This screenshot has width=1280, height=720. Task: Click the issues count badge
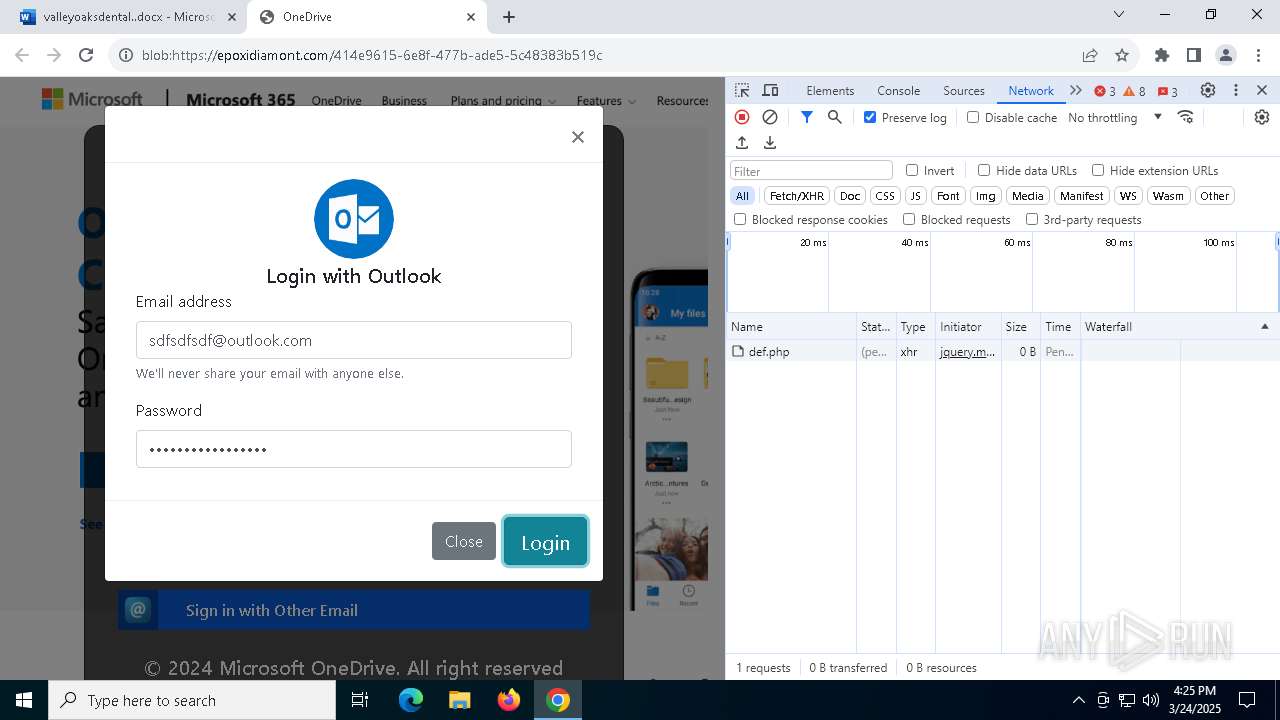(1168, 91)
